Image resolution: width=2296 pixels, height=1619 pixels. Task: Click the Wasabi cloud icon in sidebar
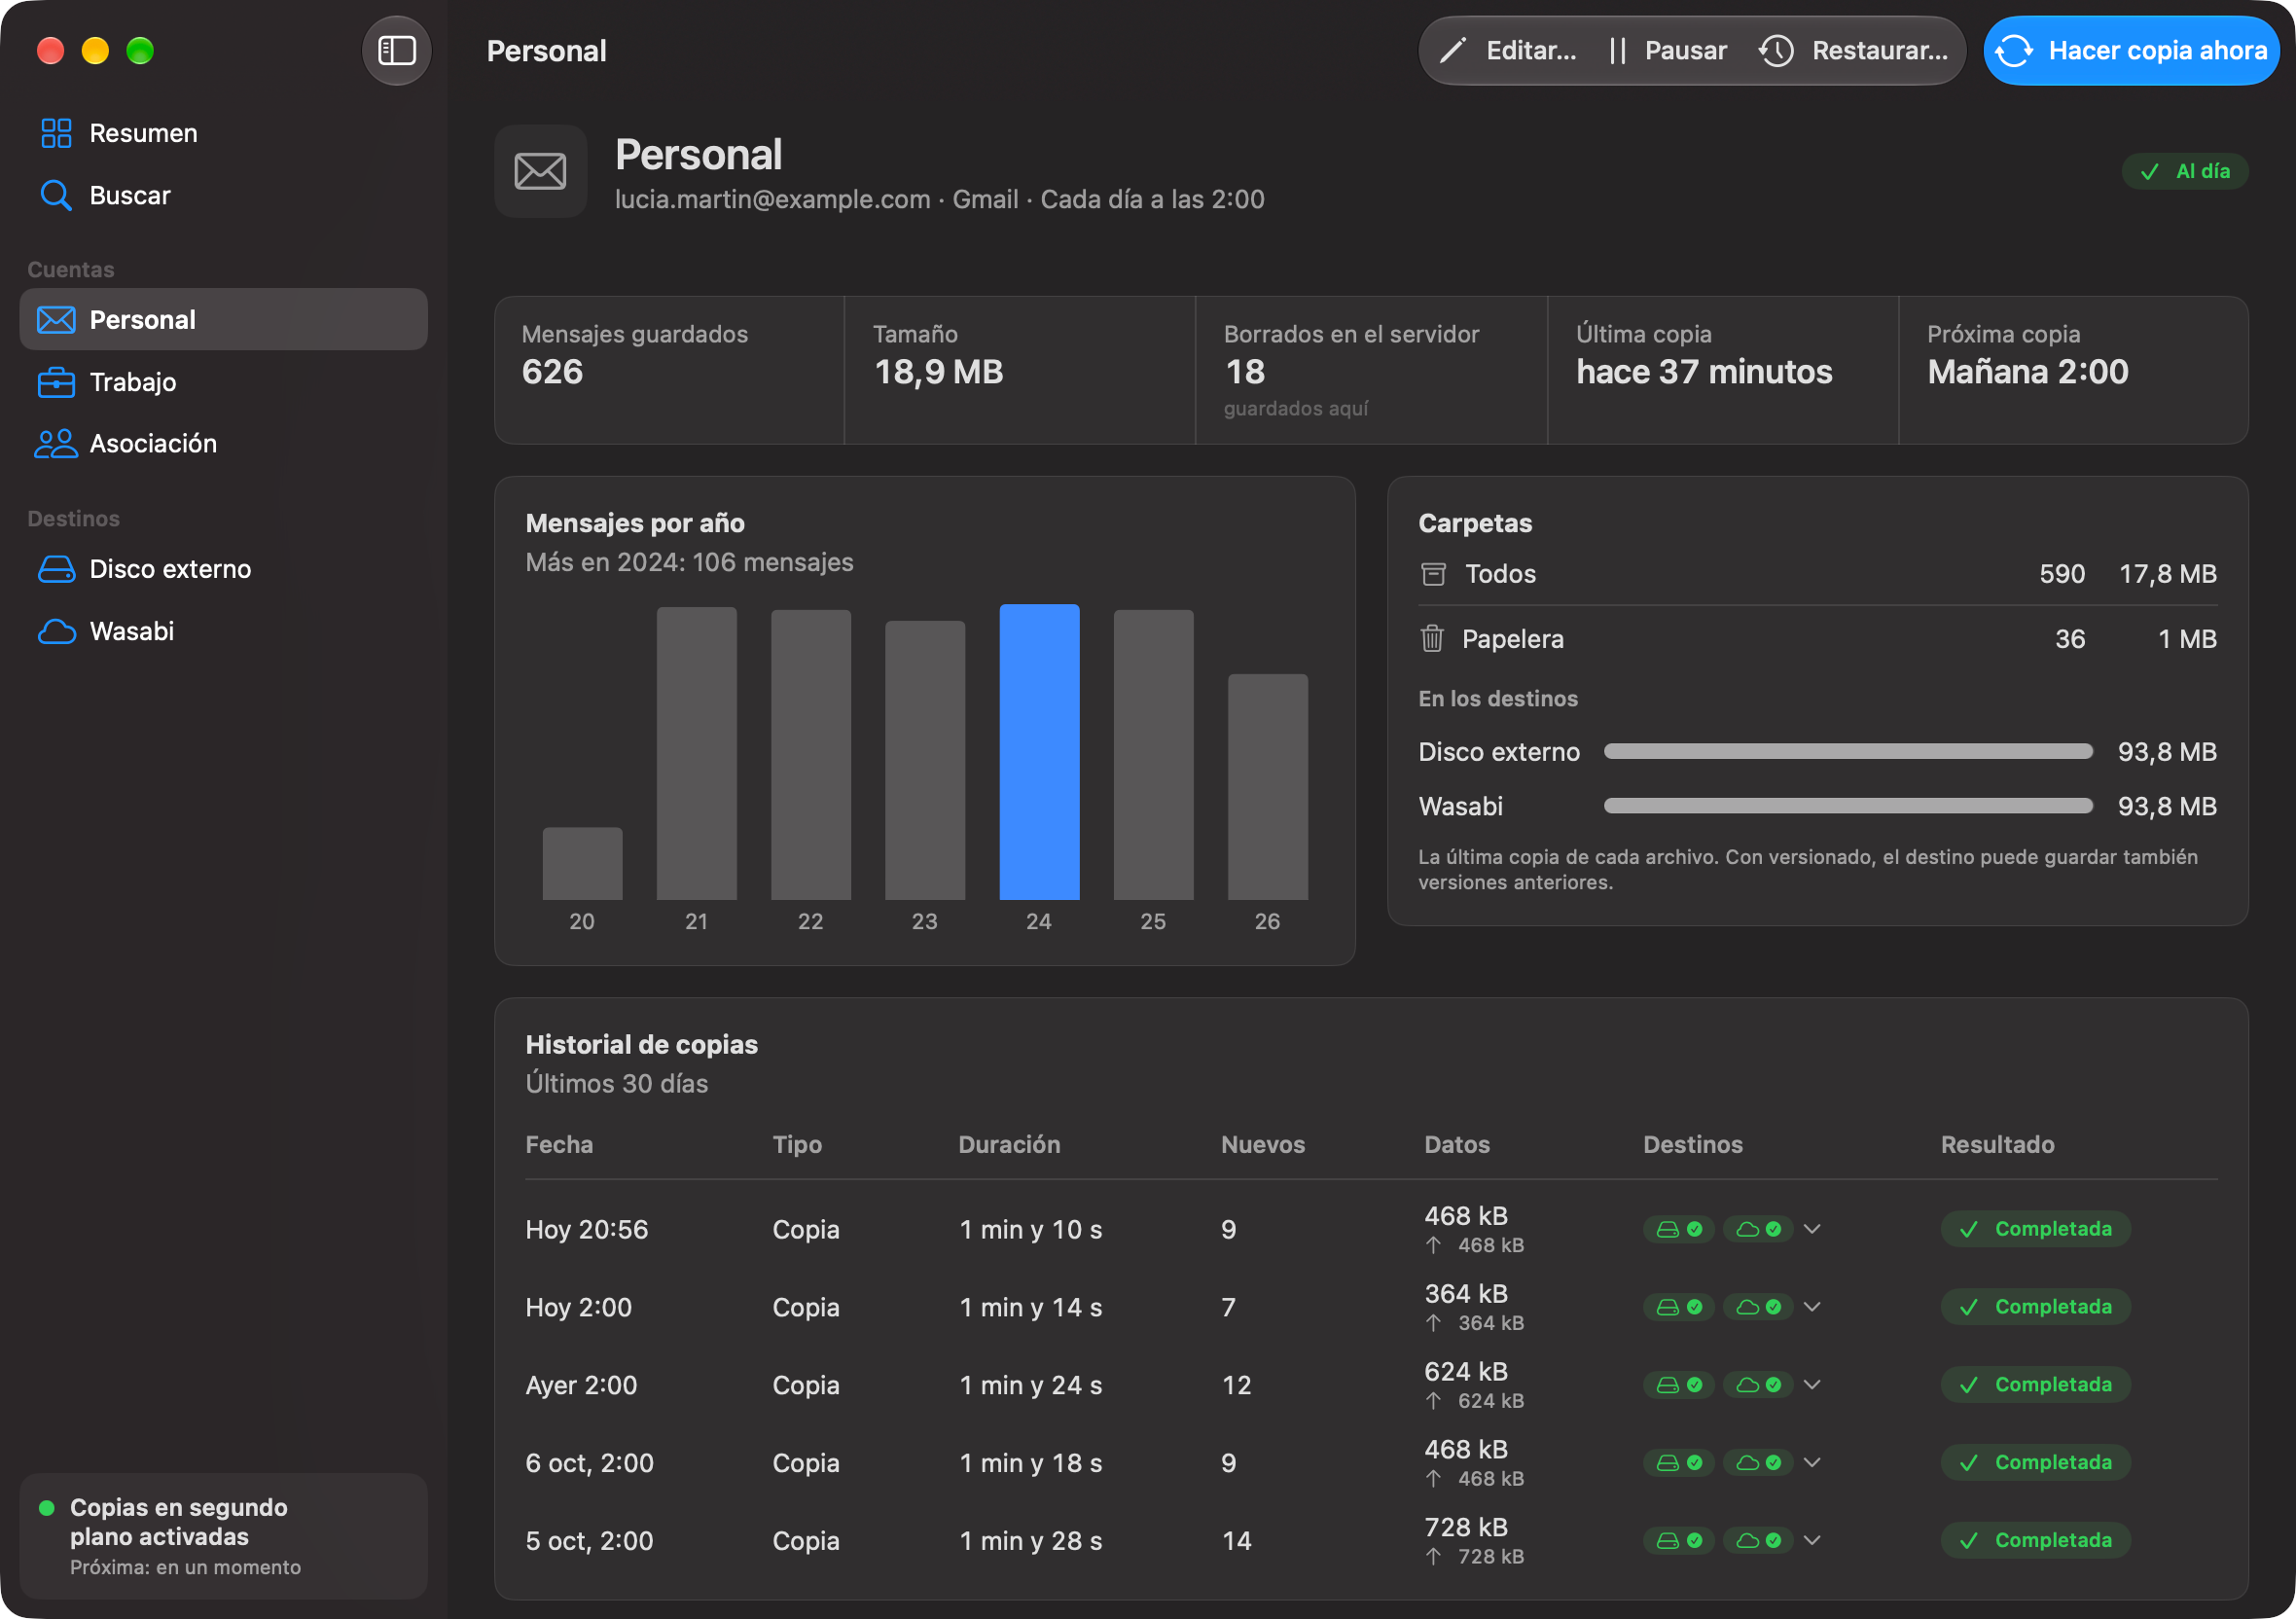coord(56,631)
